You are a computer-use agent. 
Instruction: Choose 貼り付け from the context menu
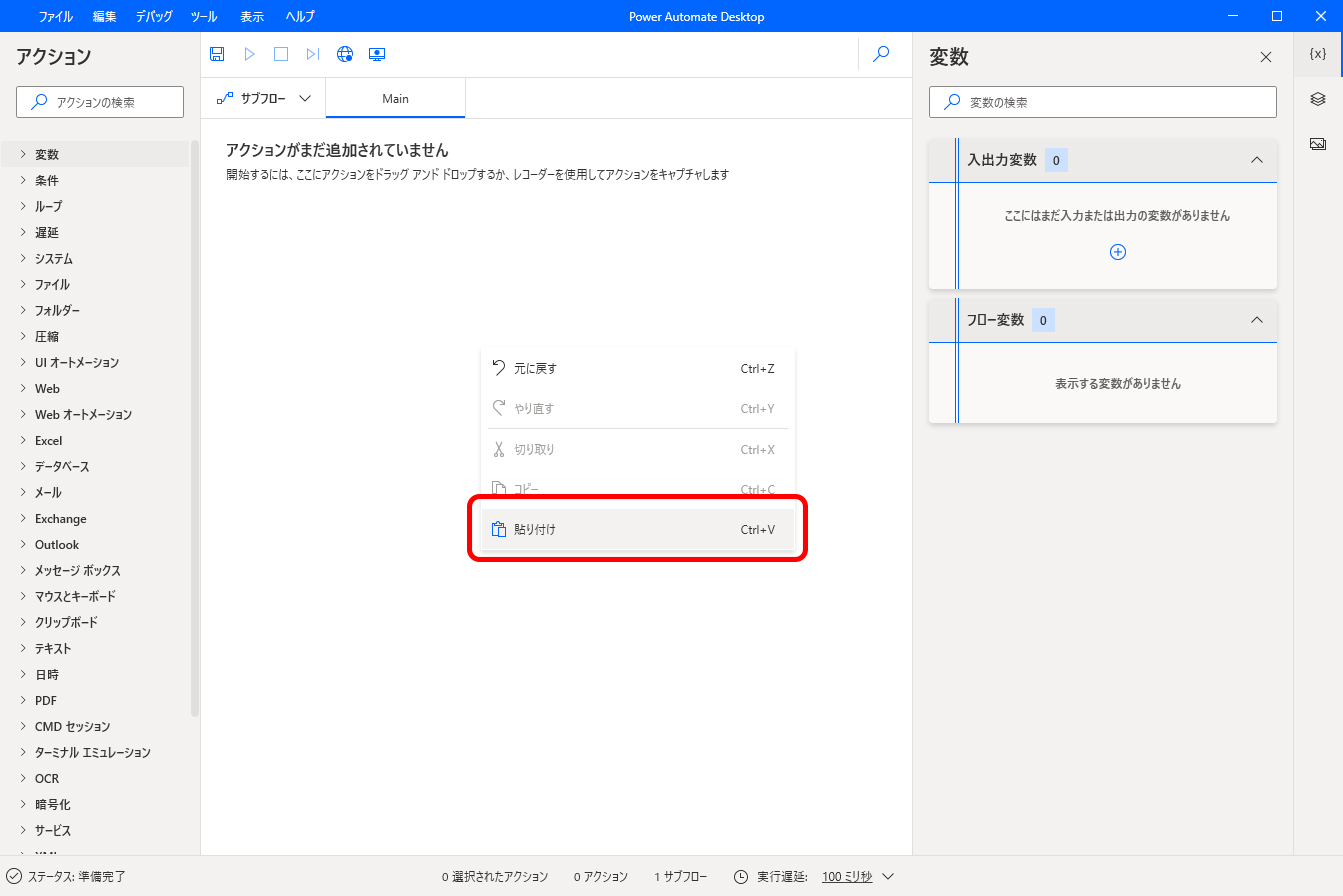click(638, 529)
